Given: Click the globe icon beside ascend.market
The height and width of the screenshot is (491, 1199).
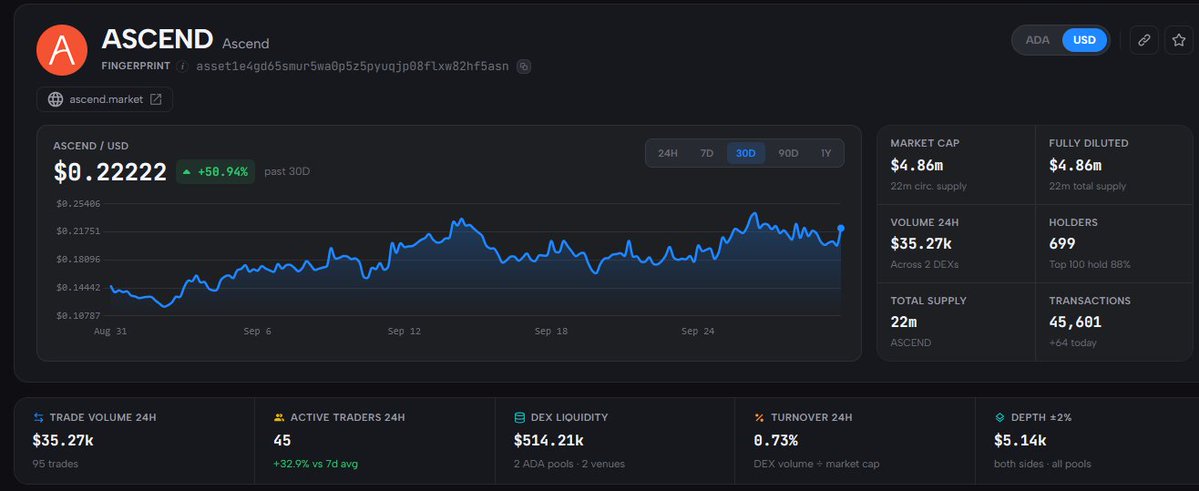Looking at the screenshot, I should coord(55,99).
